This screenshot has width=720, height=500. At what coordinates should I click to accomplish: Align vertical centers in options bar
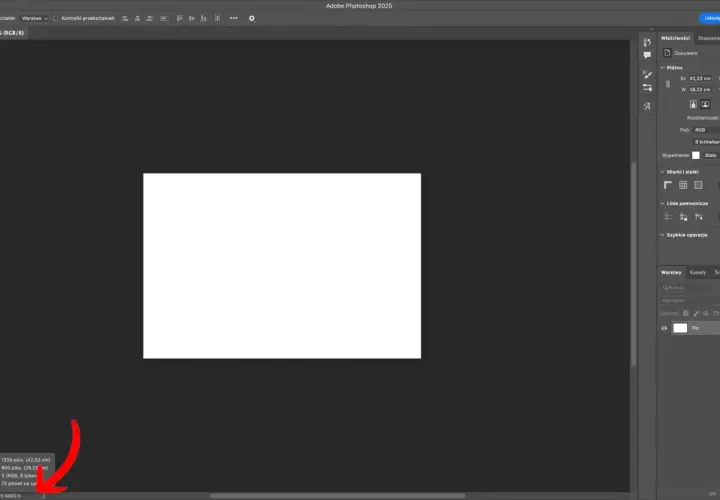(191, 18)
